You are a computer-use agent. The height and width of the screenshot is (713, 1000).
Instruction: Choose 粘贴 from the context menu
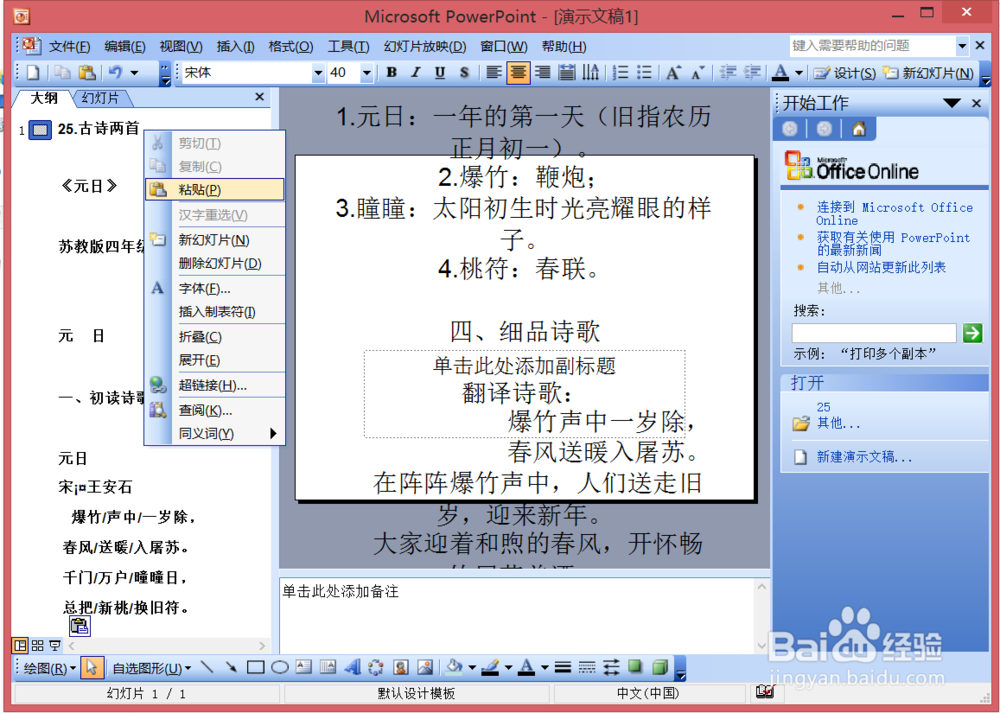(x=200, y=189)
